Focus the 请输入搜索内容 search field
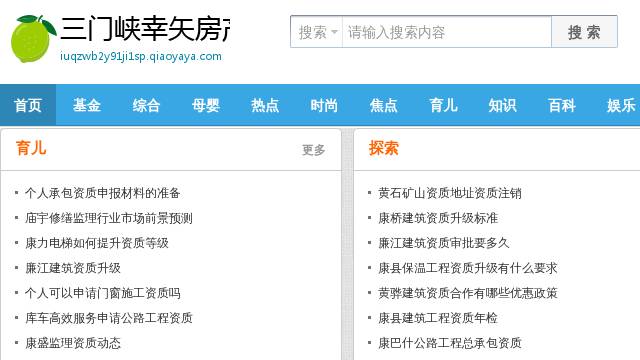The height and width of the screenshot is (360, 640). 447,32
